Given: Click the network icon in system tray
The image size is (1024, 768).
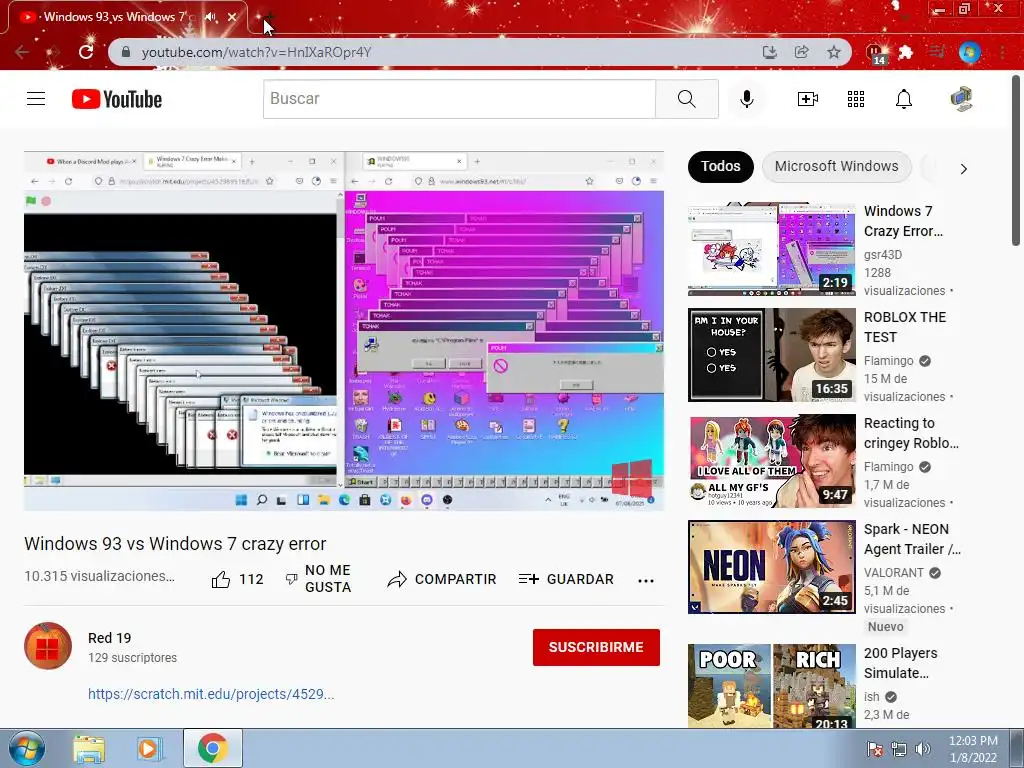Looking at the screenshot, I should 899,749.
